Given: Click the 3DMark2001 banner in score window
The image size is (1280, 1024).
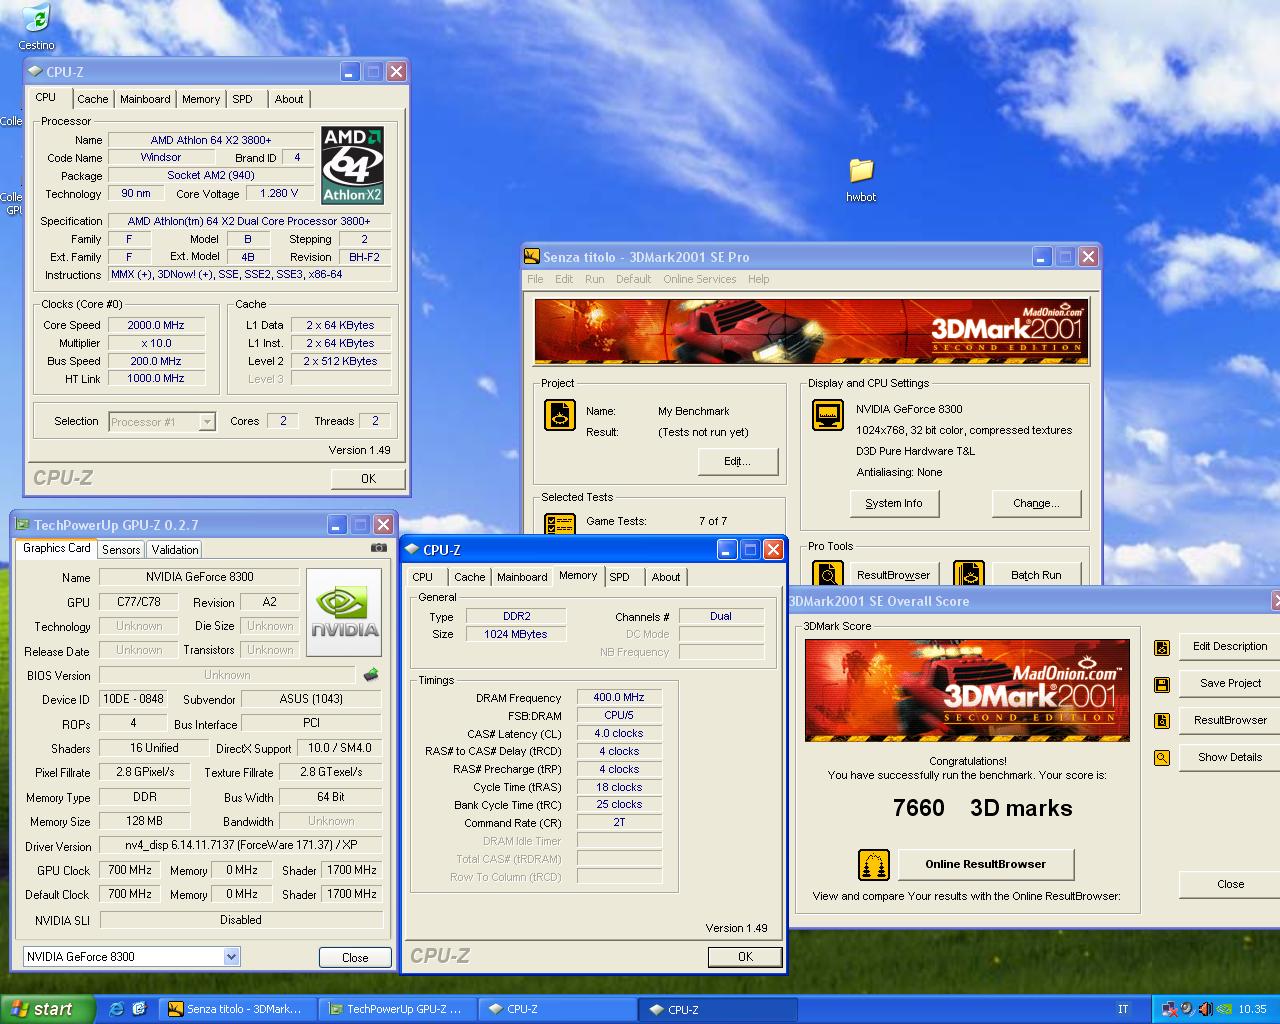Looking at the screenshot, I should click(967, 690).
